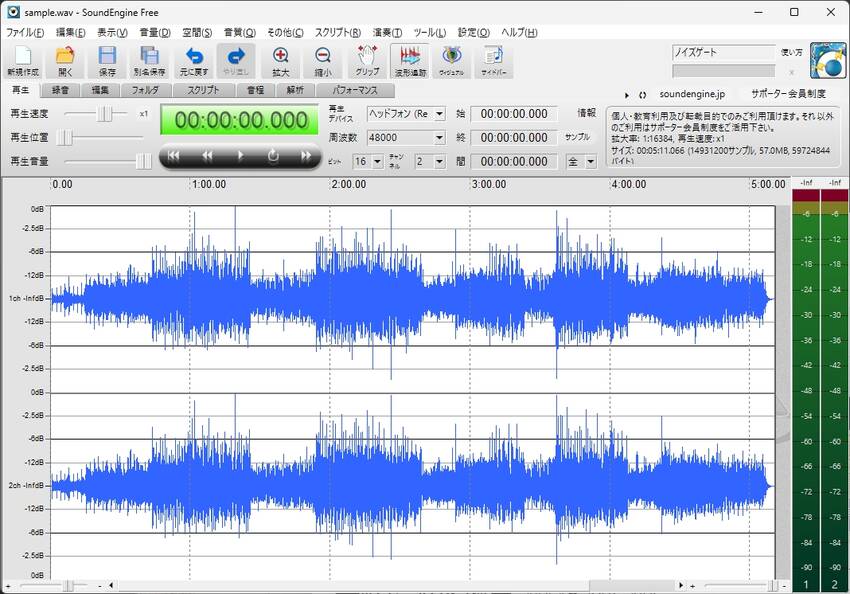Open the 演奏(T) menu
Viewport: 850px width, 594px height.
[387, 33]
